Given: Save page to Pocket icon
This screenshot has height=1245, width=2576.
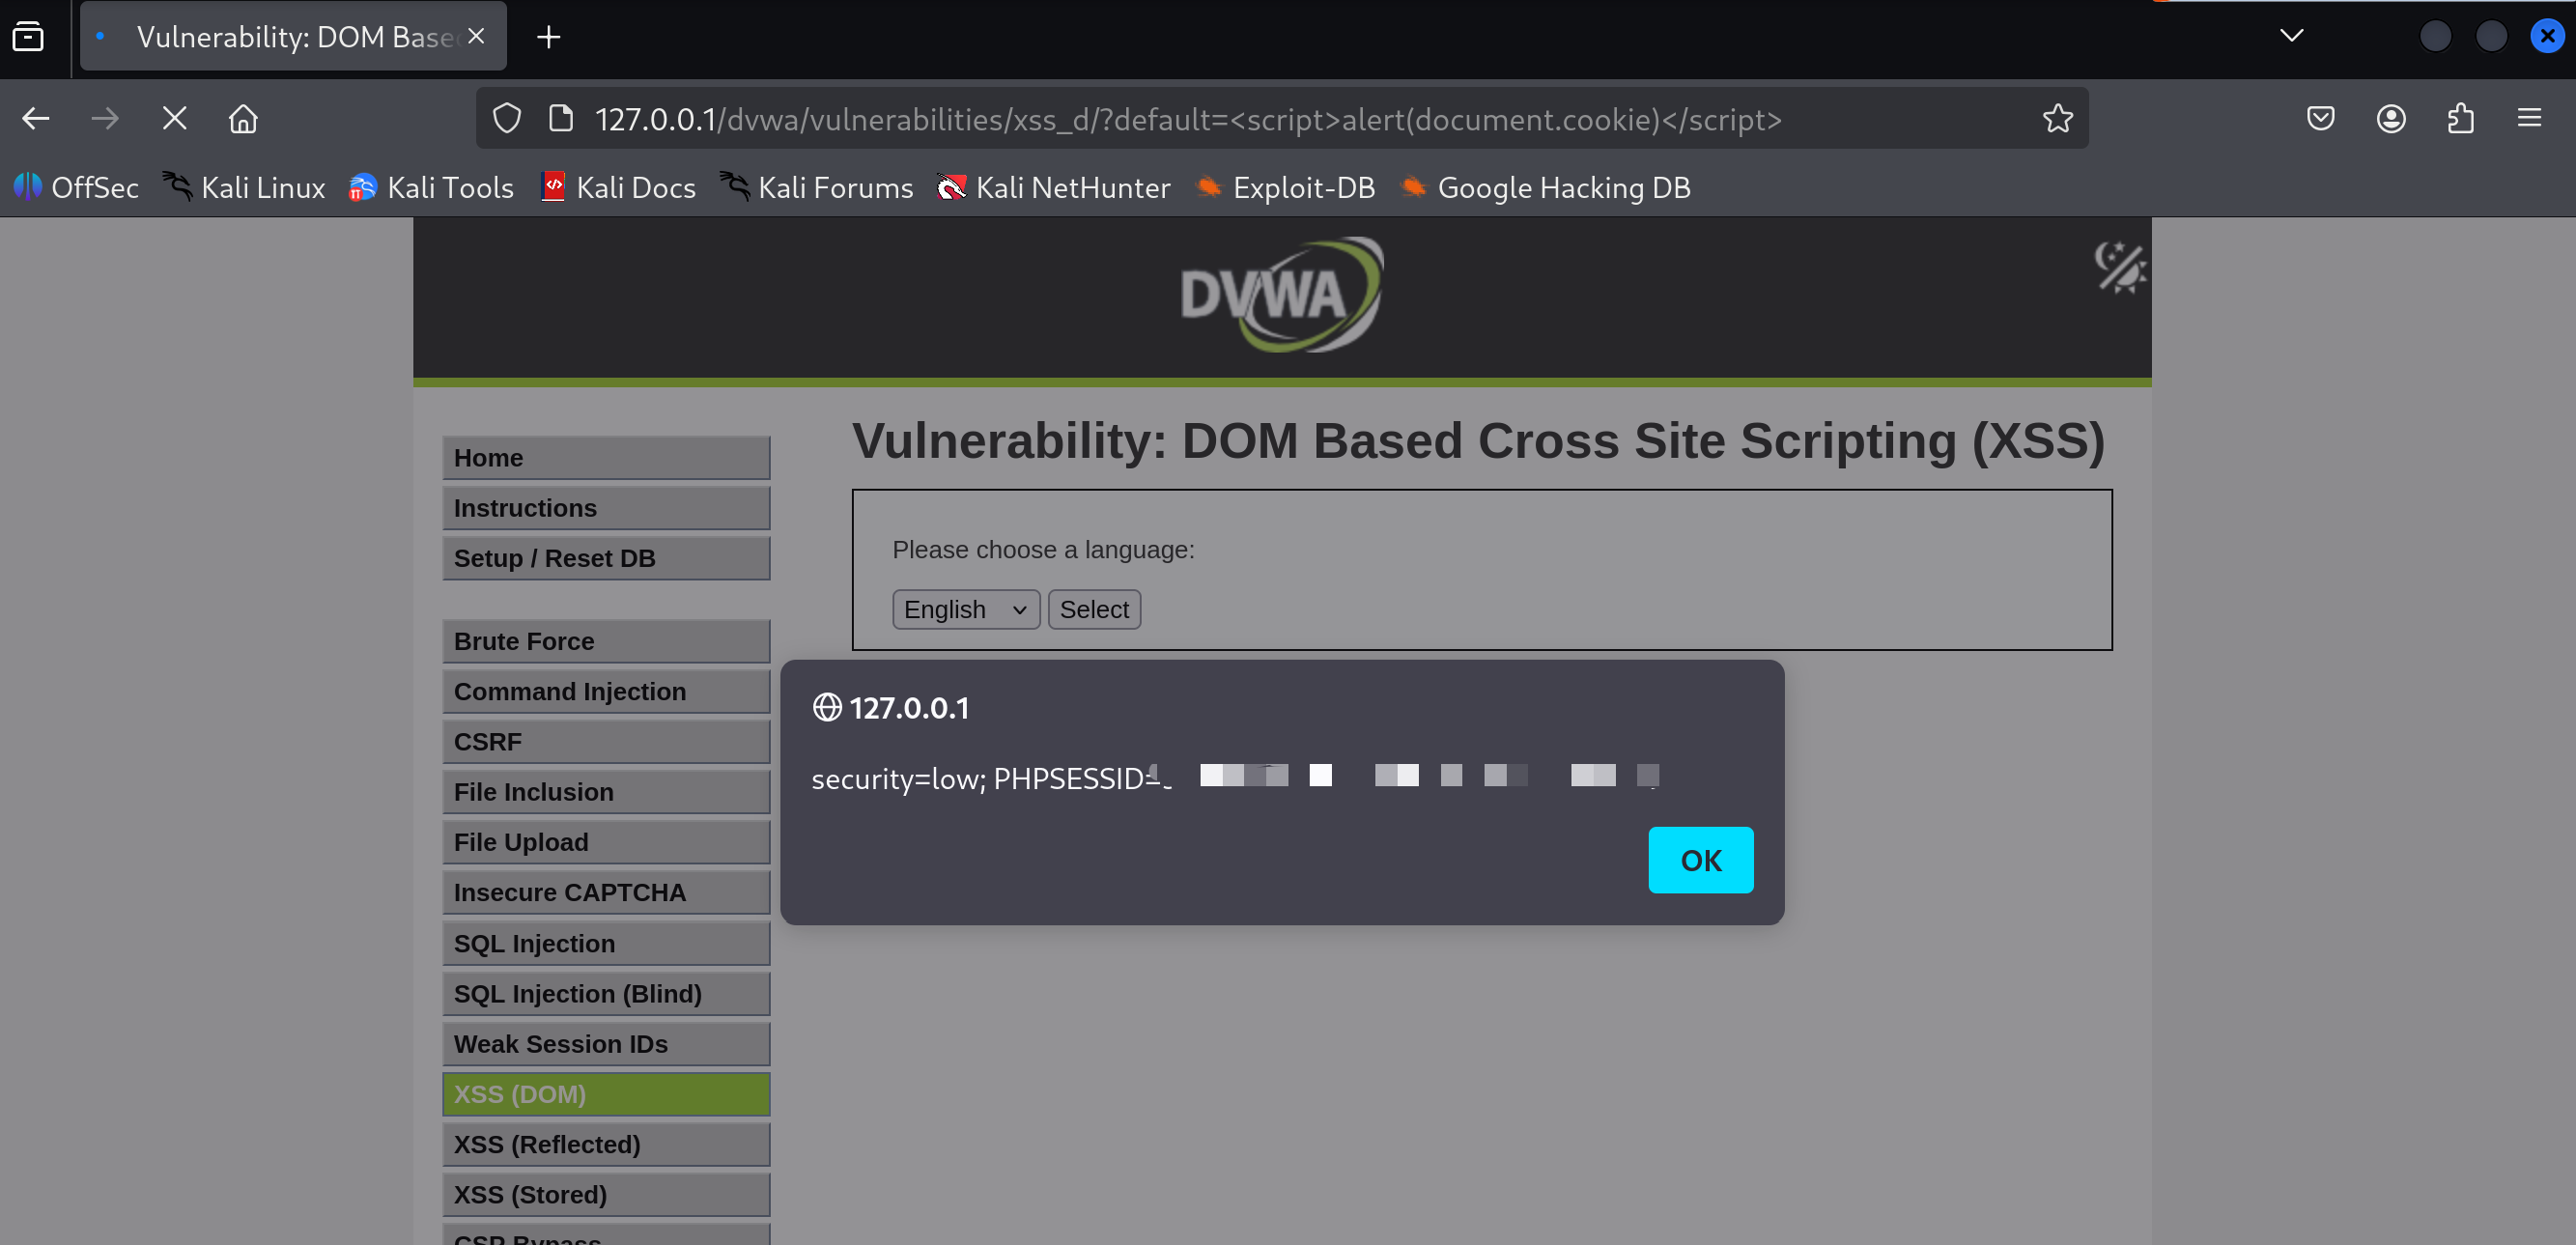Looking at the screenshot, I should (2320, 119).
